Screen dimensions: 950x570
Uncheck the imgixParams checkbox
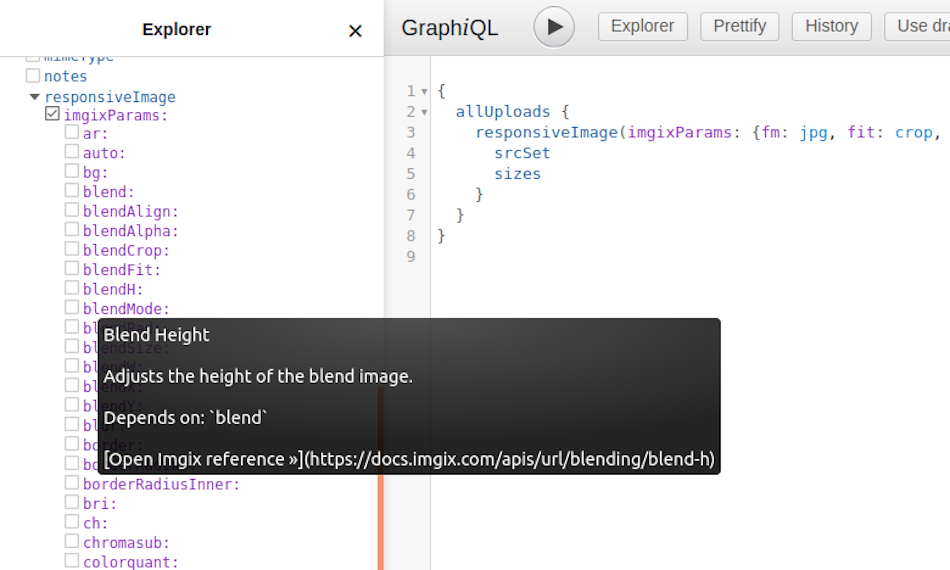pyautogui.click(x=53, y=115)
